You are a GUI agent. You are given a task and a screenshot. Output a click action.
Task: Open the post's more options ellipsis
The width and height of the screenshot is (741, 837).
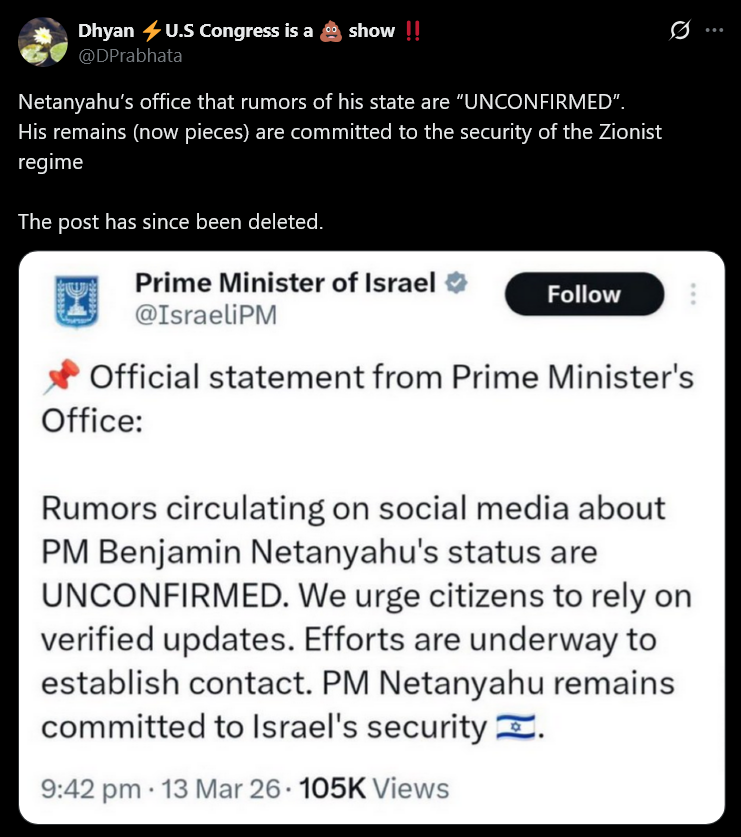(713, 31)
